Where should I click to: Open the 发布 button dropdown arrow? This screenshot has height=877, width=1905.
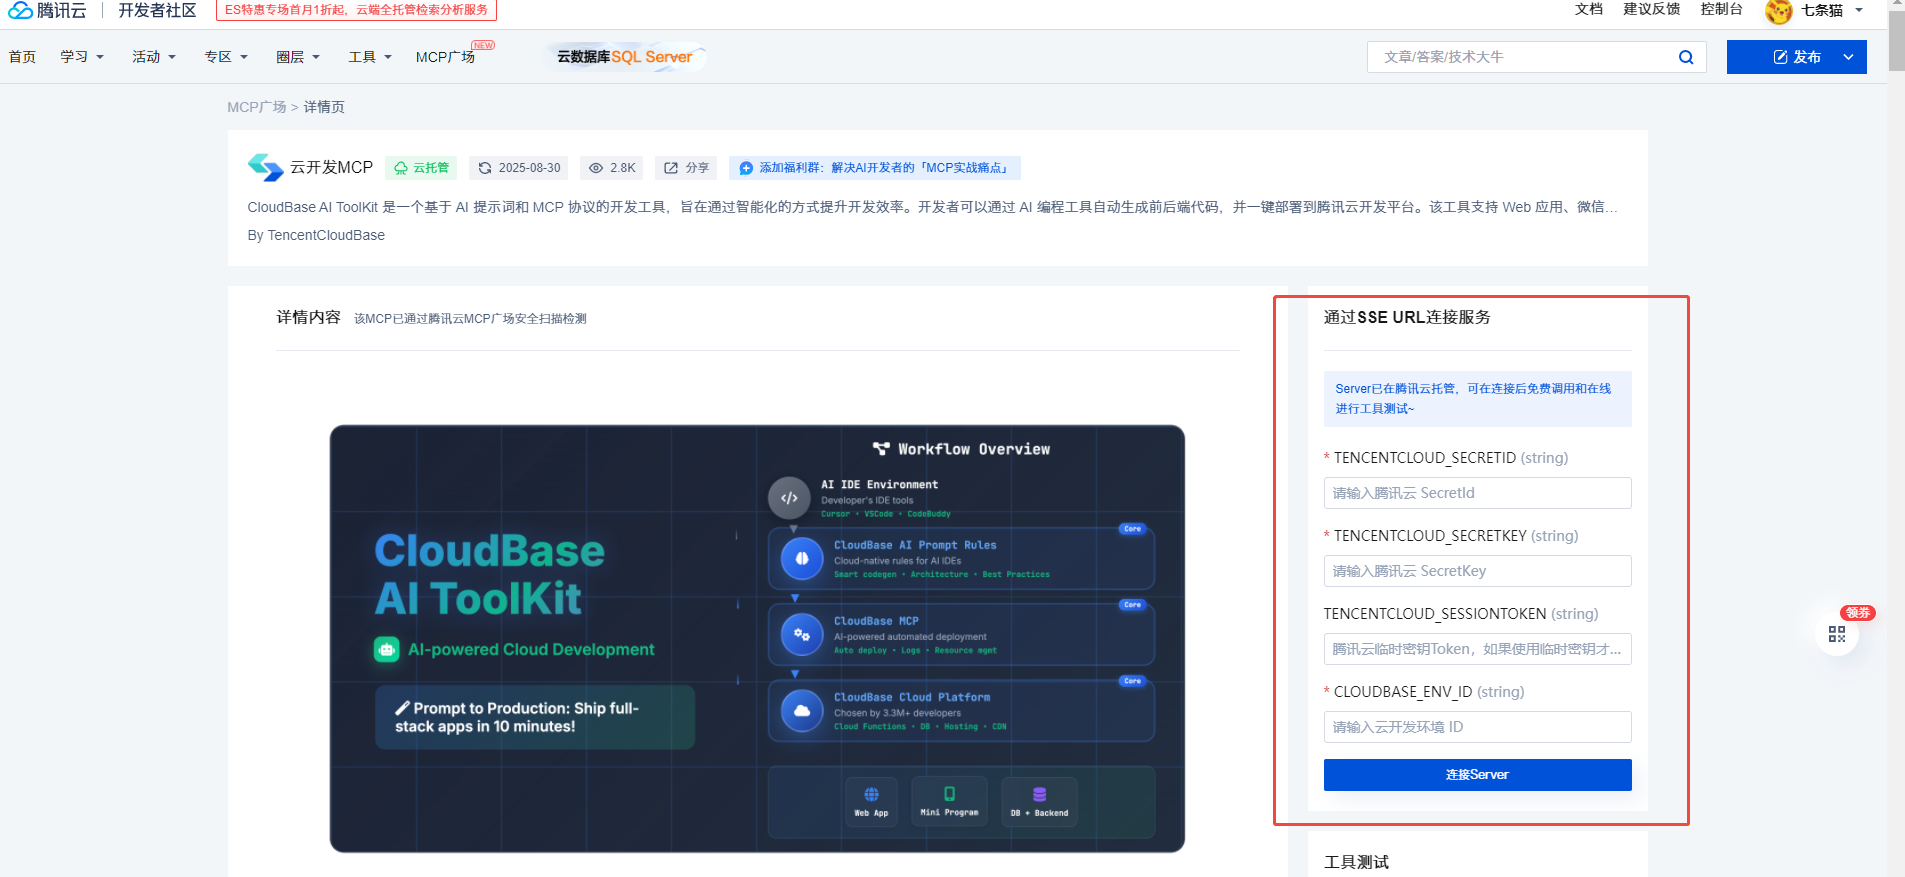click(1849, 57)
